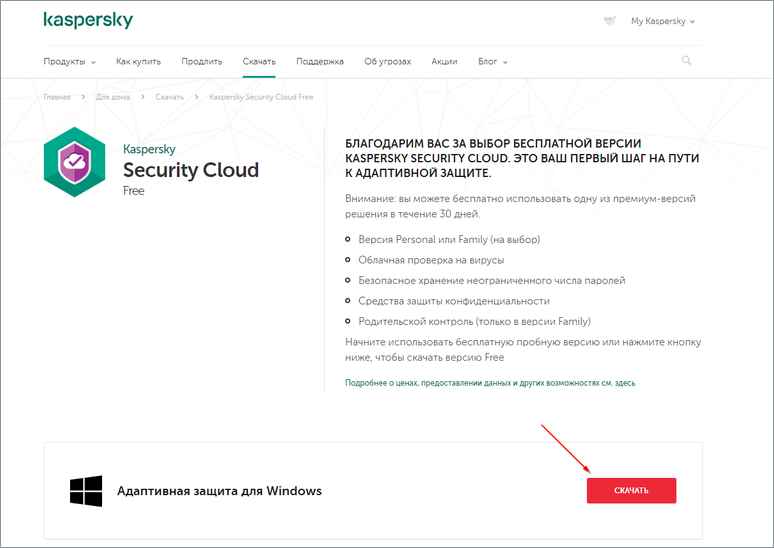The width and height of the screenshot is (774, 548).
Task: Click the Windows logo icon
Action: tap(86, 491)
